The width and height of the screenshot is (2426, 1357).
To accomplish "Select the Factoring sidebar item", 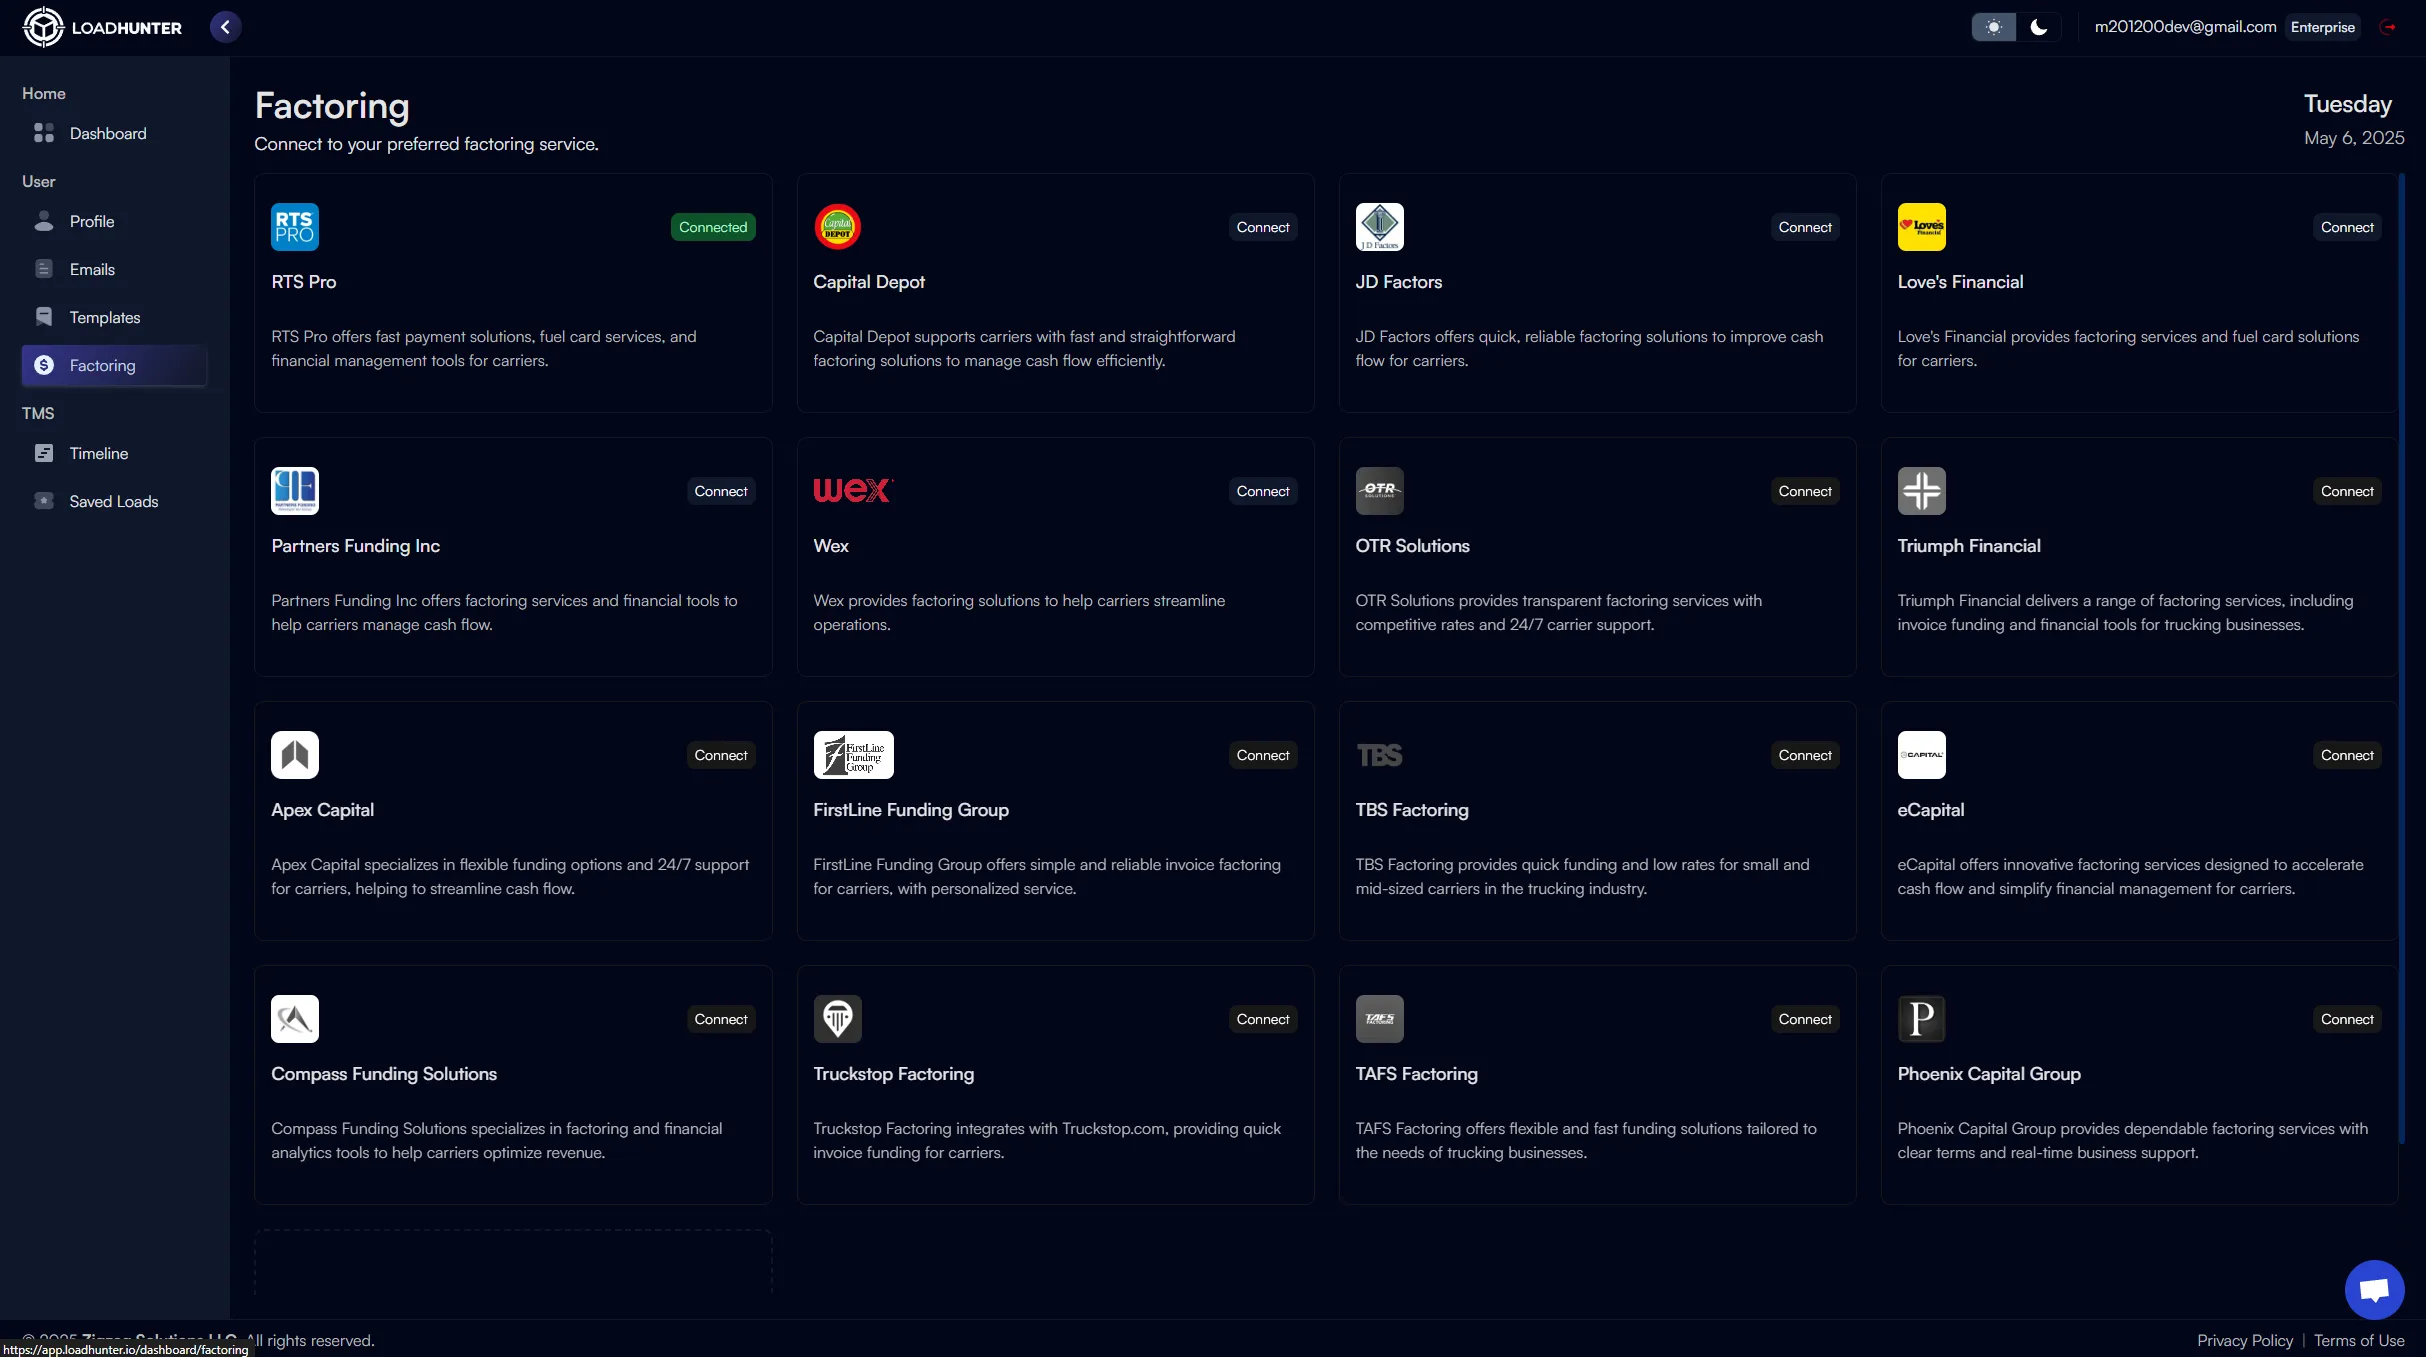I will click(114, 365).
